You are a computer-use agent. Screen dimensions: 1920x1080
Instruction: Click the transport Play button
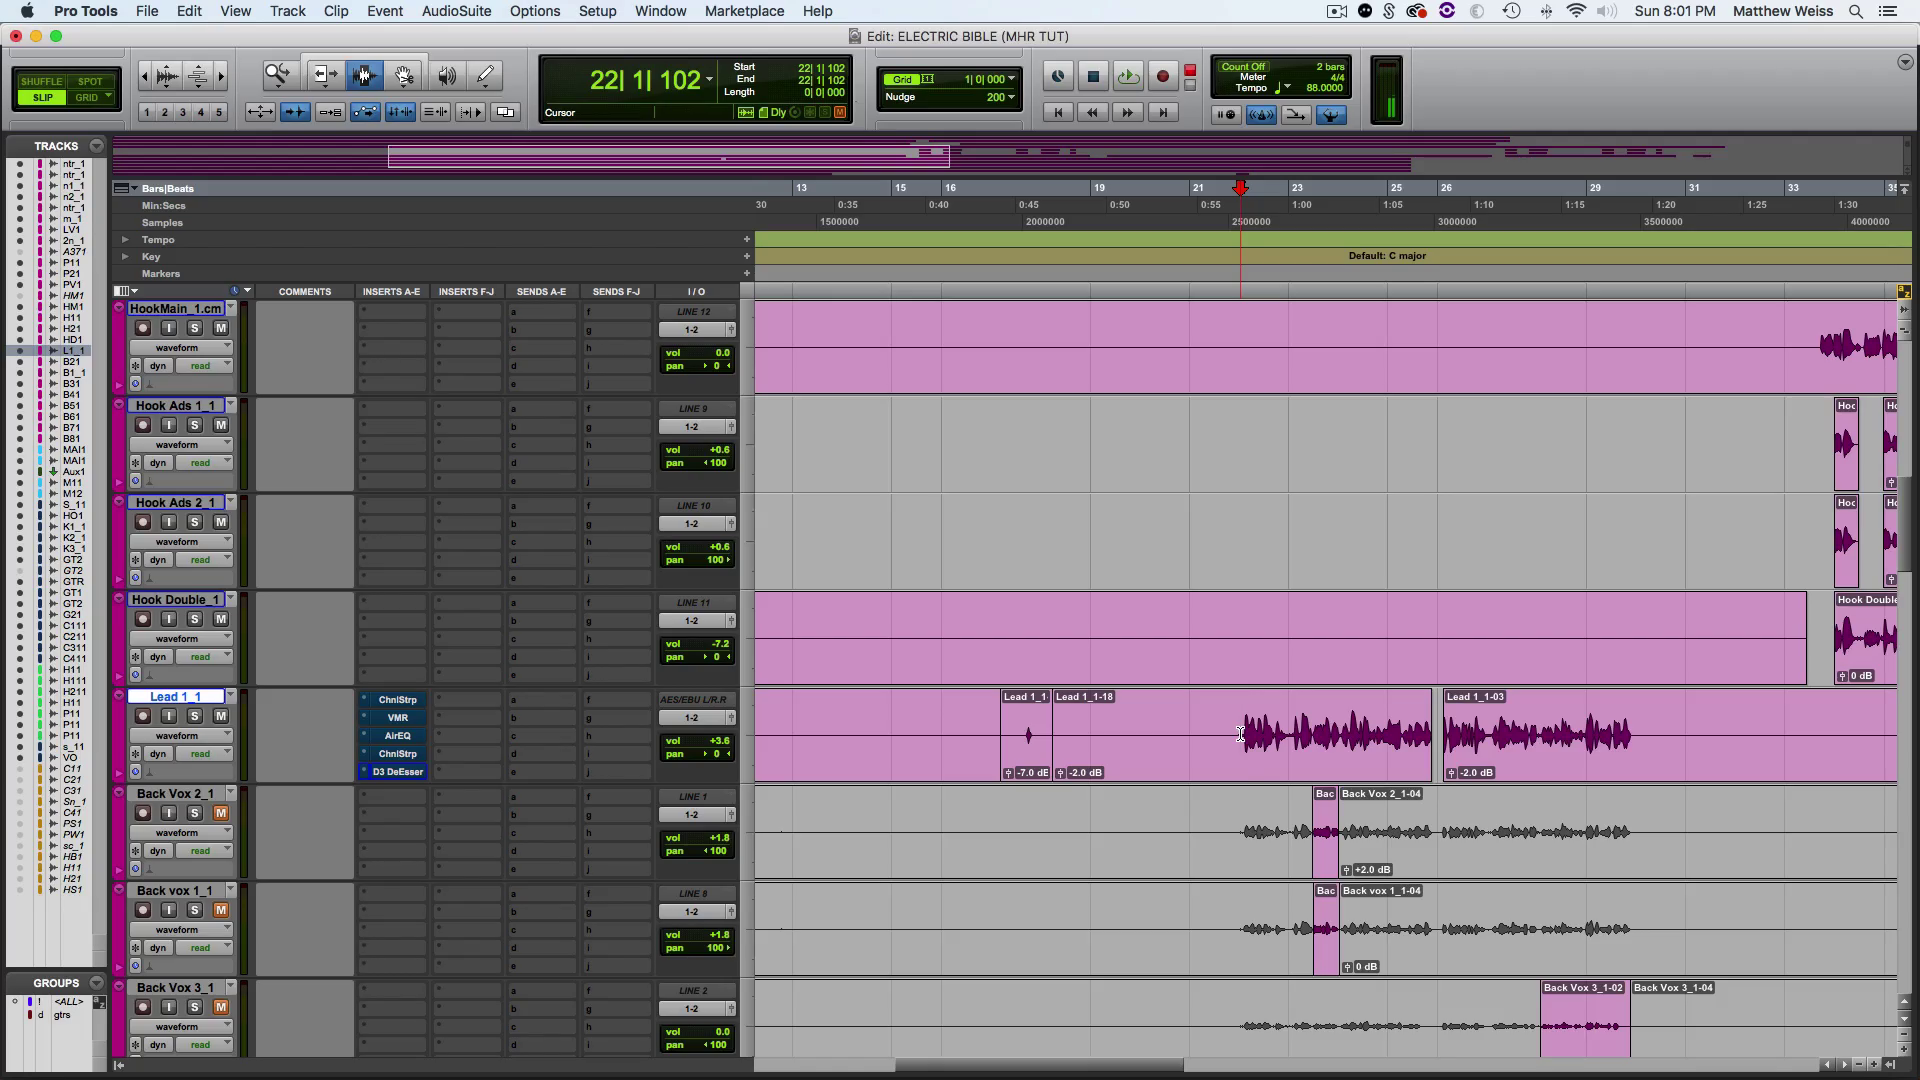pyautogui.click(x=1128, y=77)
